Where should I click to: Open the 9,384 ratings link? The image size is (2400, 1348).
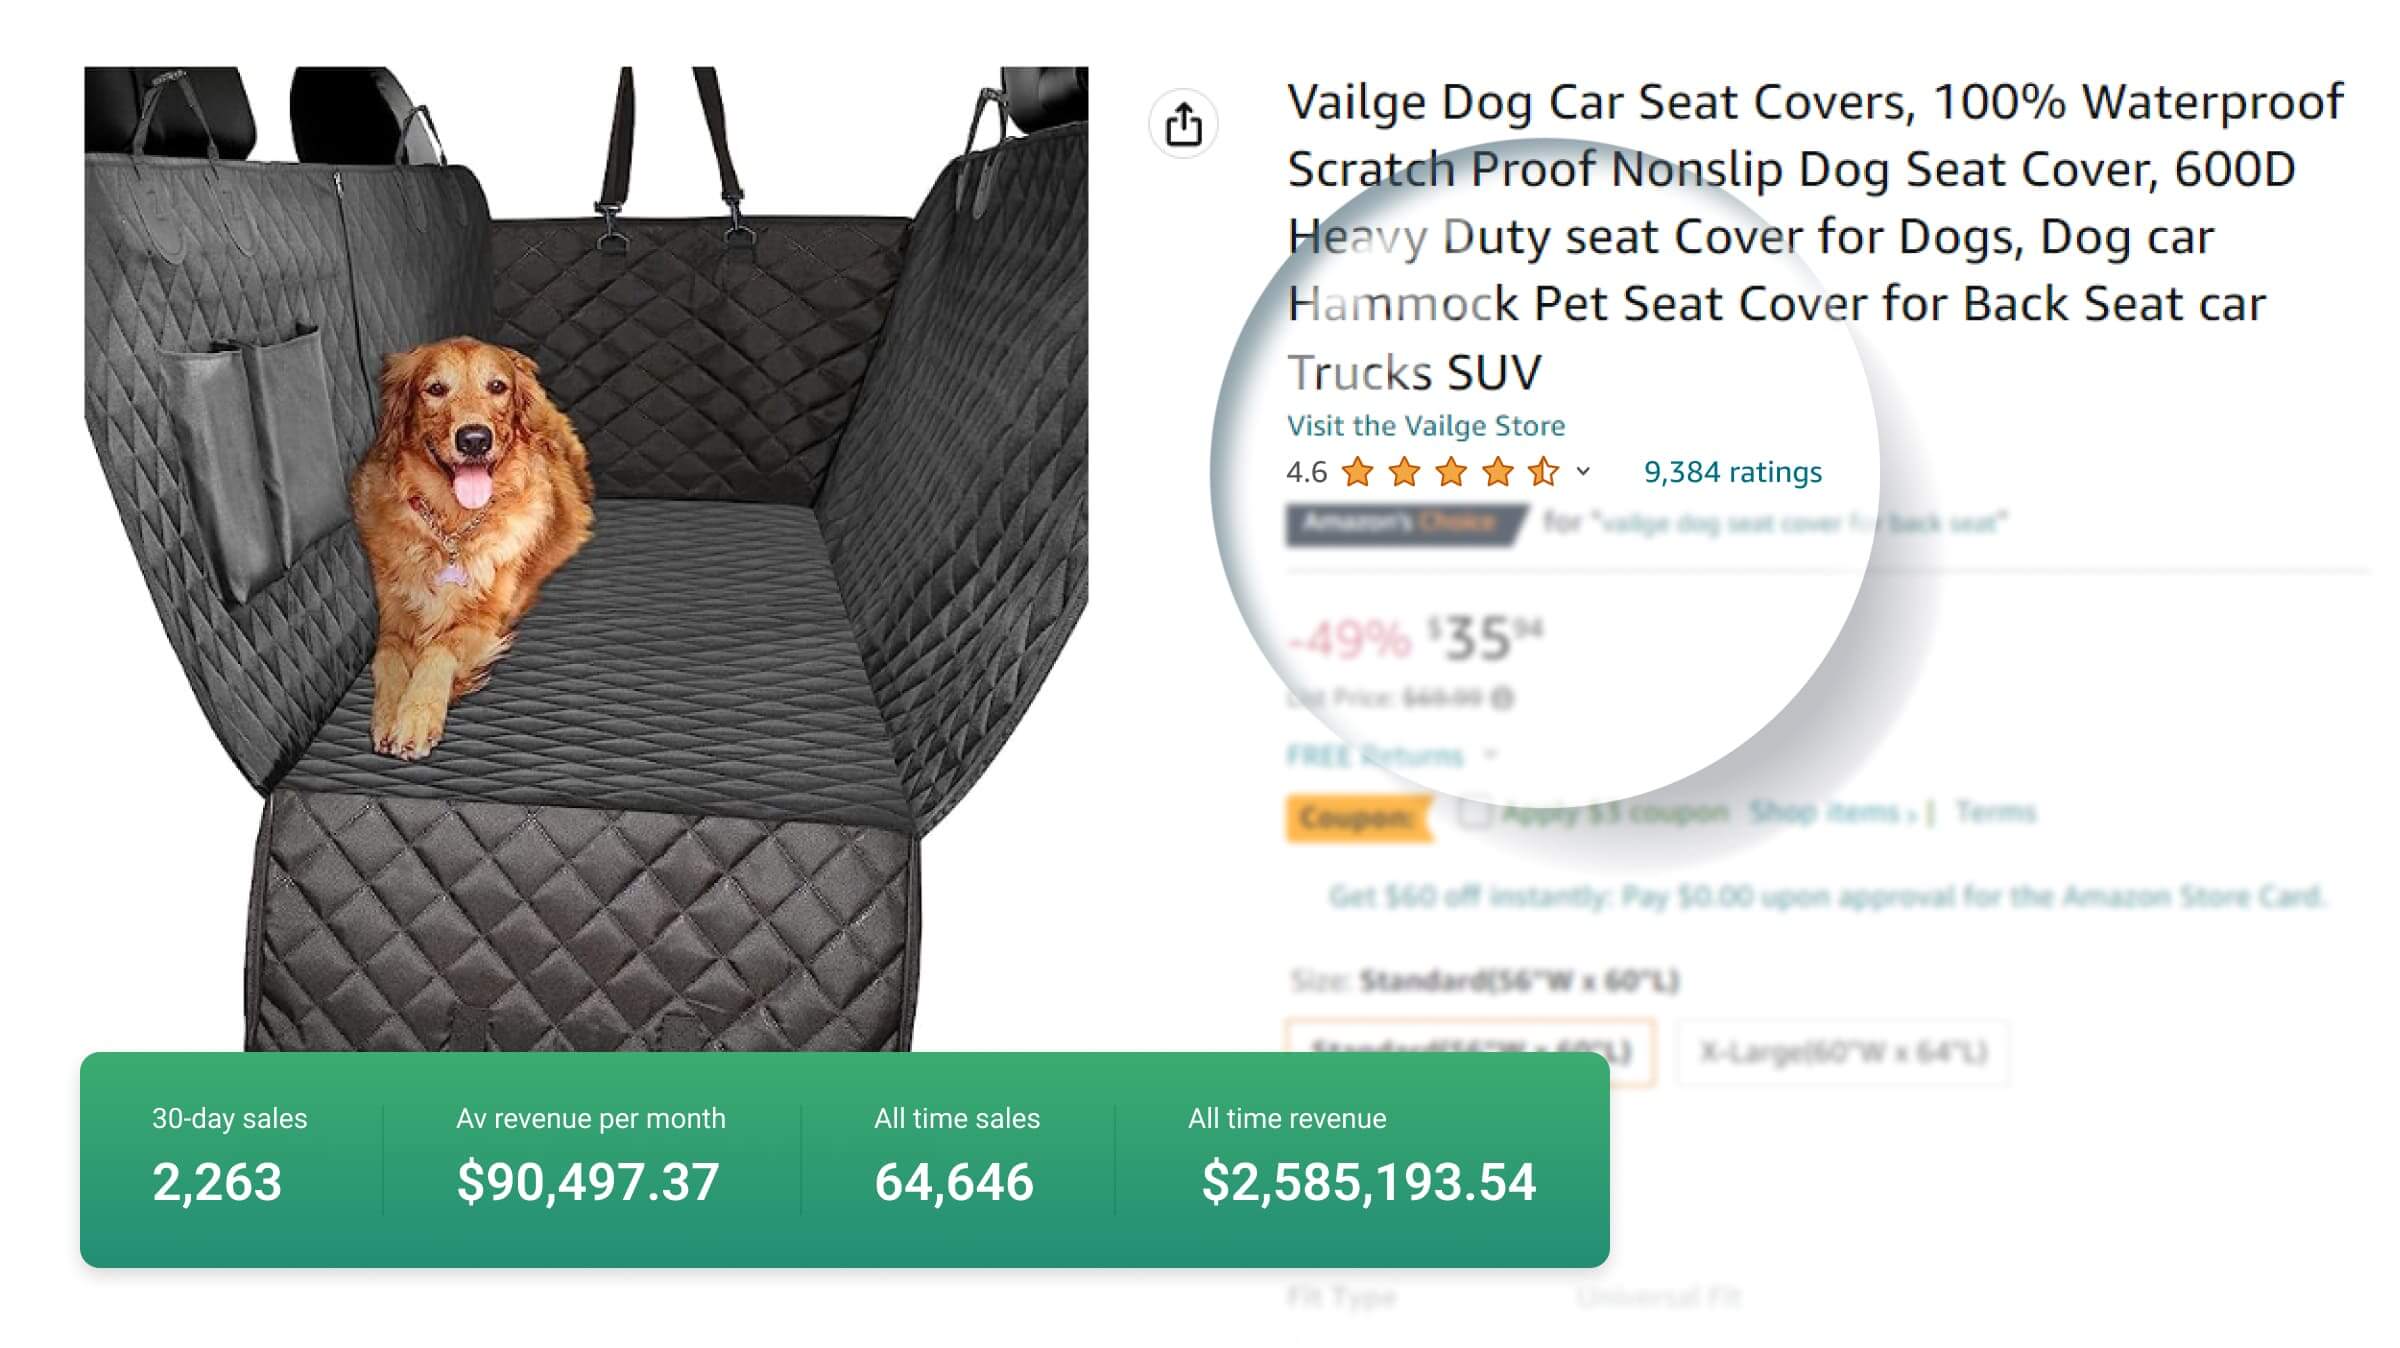coord(1732,472)
